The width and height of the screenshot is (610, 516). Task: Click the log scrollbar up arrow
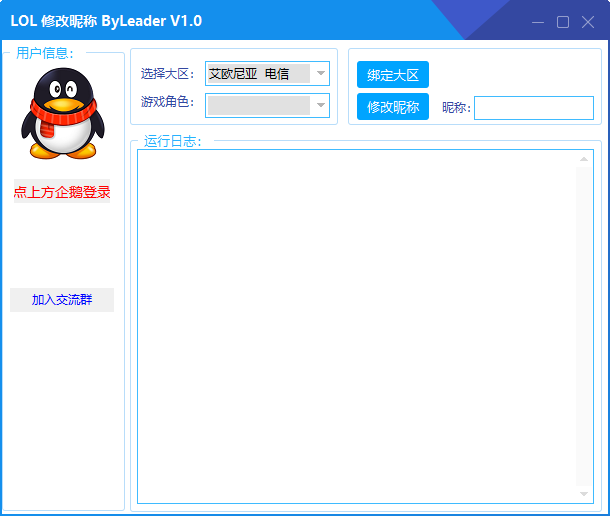[584, 159]
